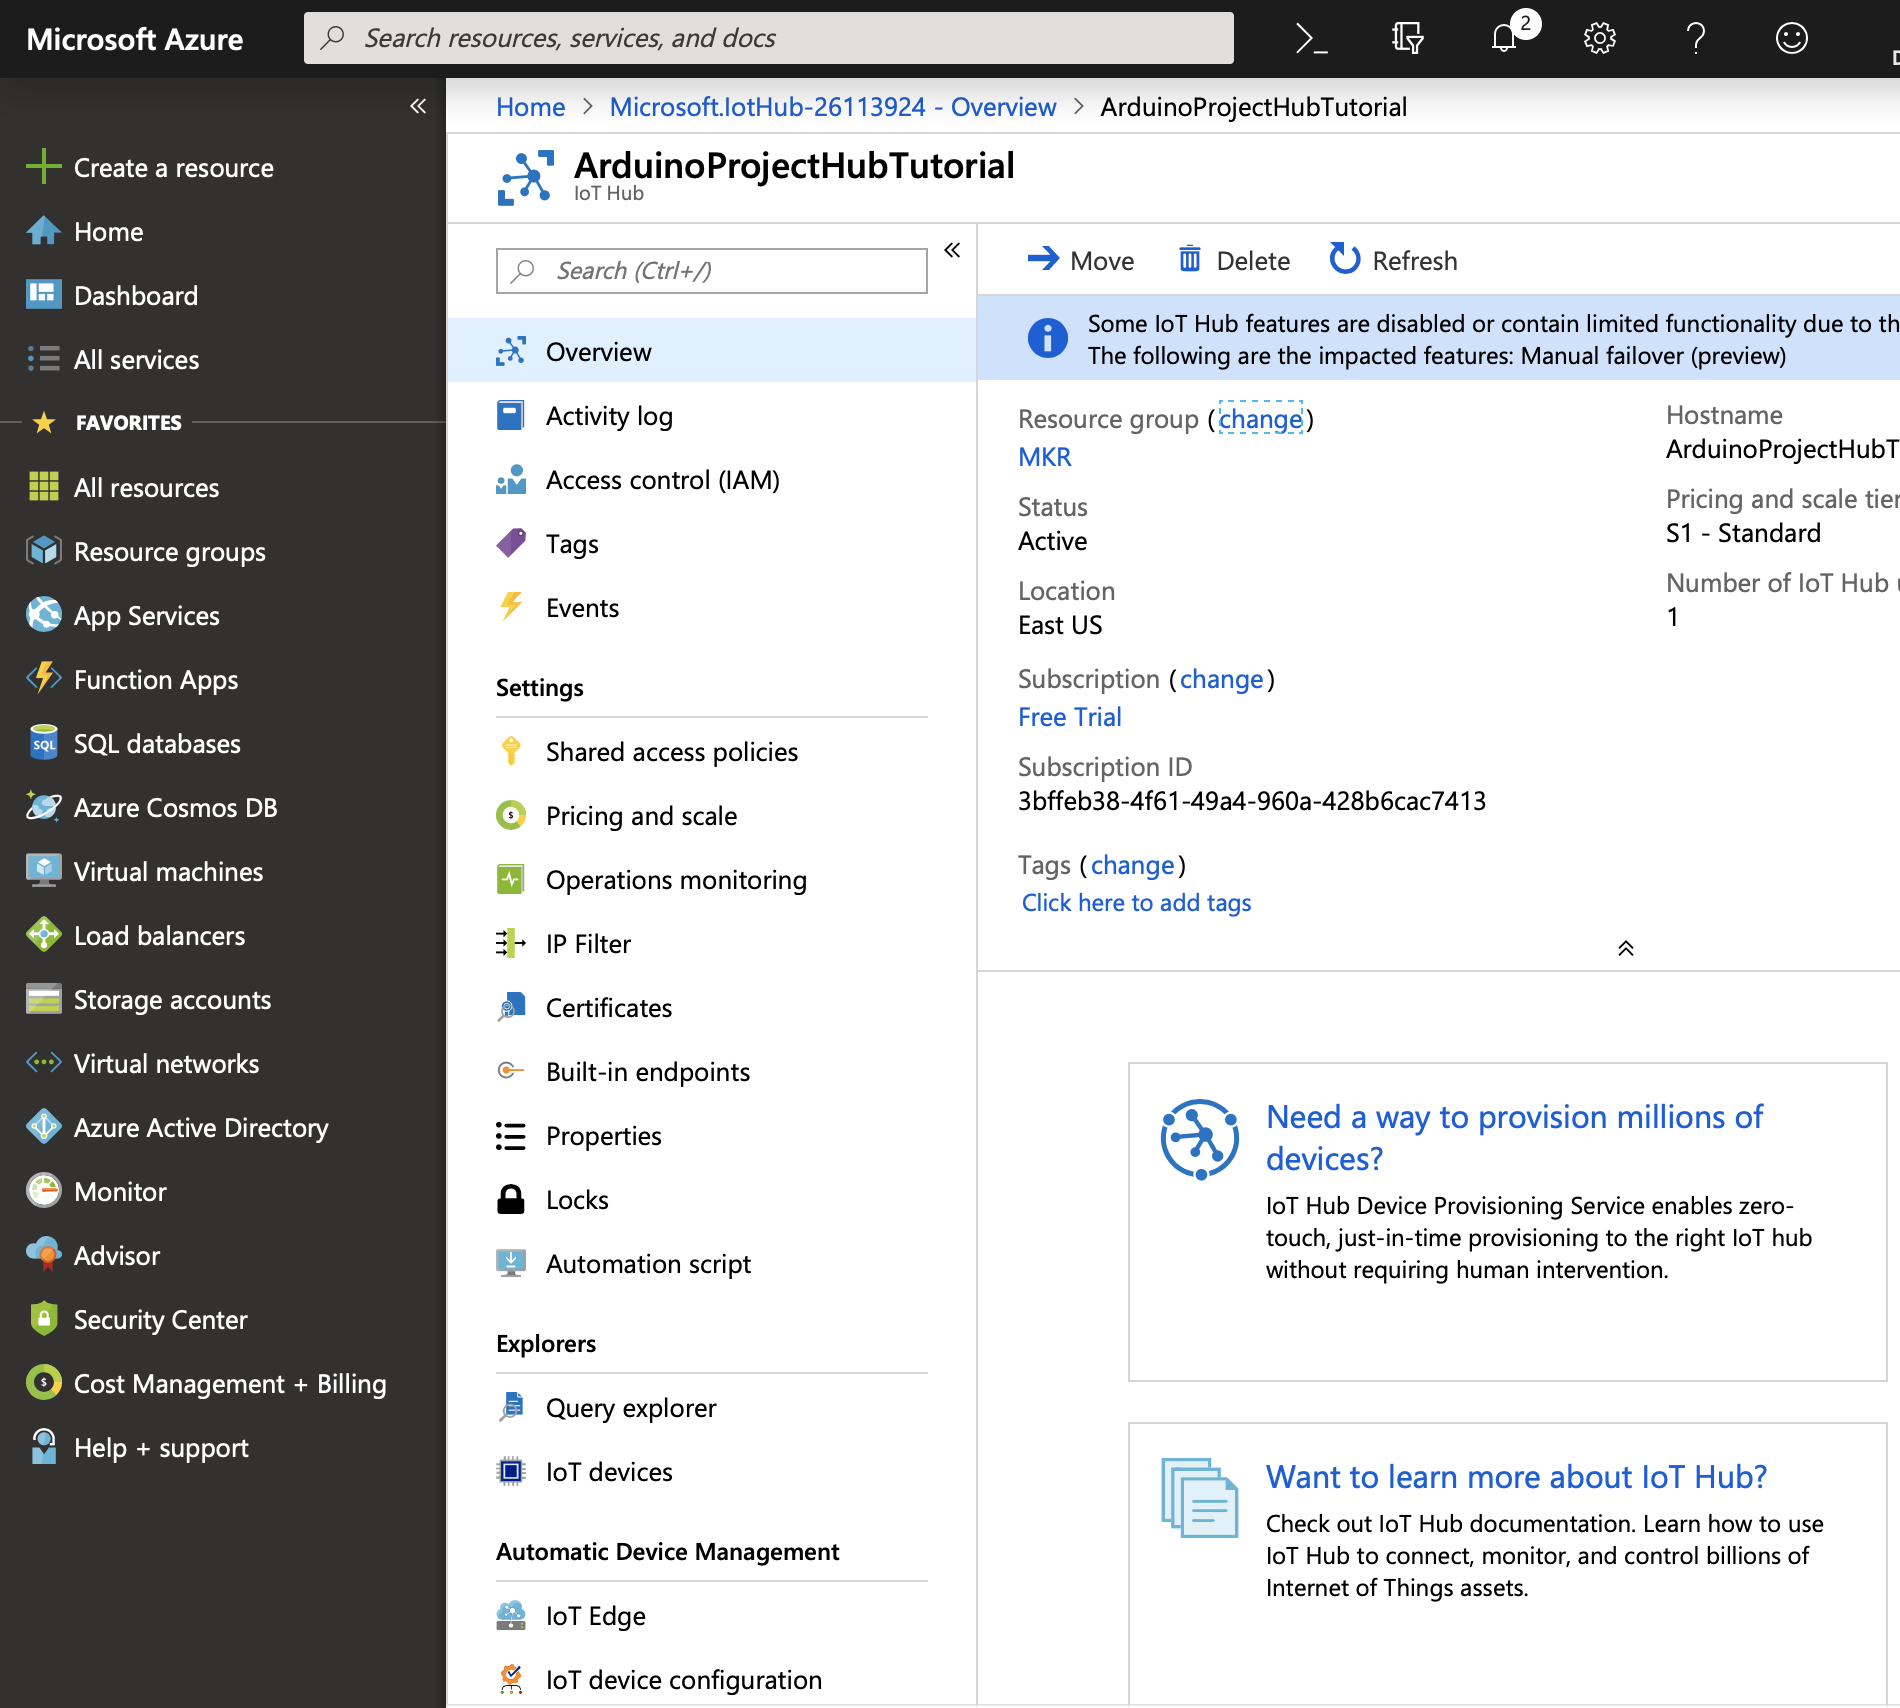Screen dimensions: 1900x1708
Task: Open Security Center from the sidebar
Action: [x=160, y=1319]
